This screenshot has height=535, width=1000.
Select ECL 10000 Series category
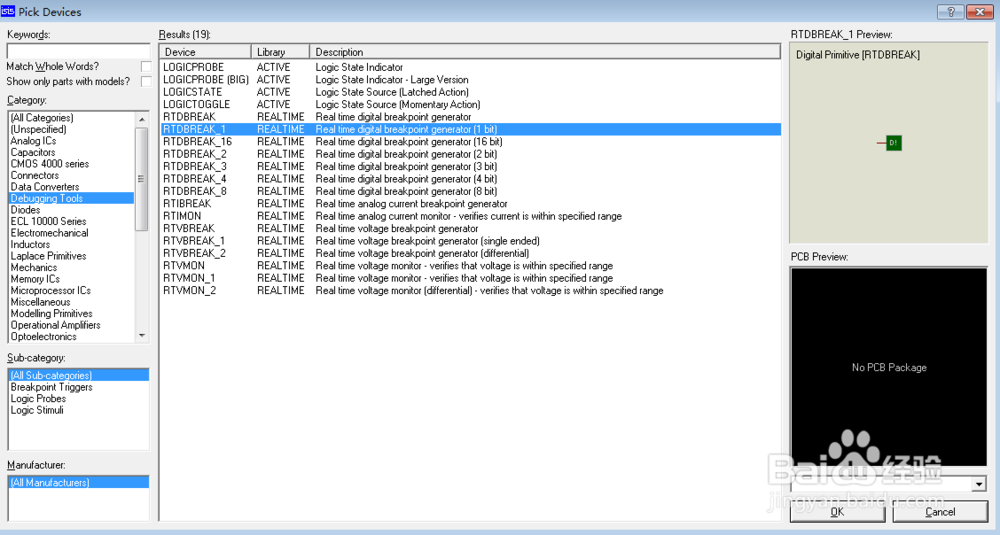pyautogui.click(x=71, y=221)
